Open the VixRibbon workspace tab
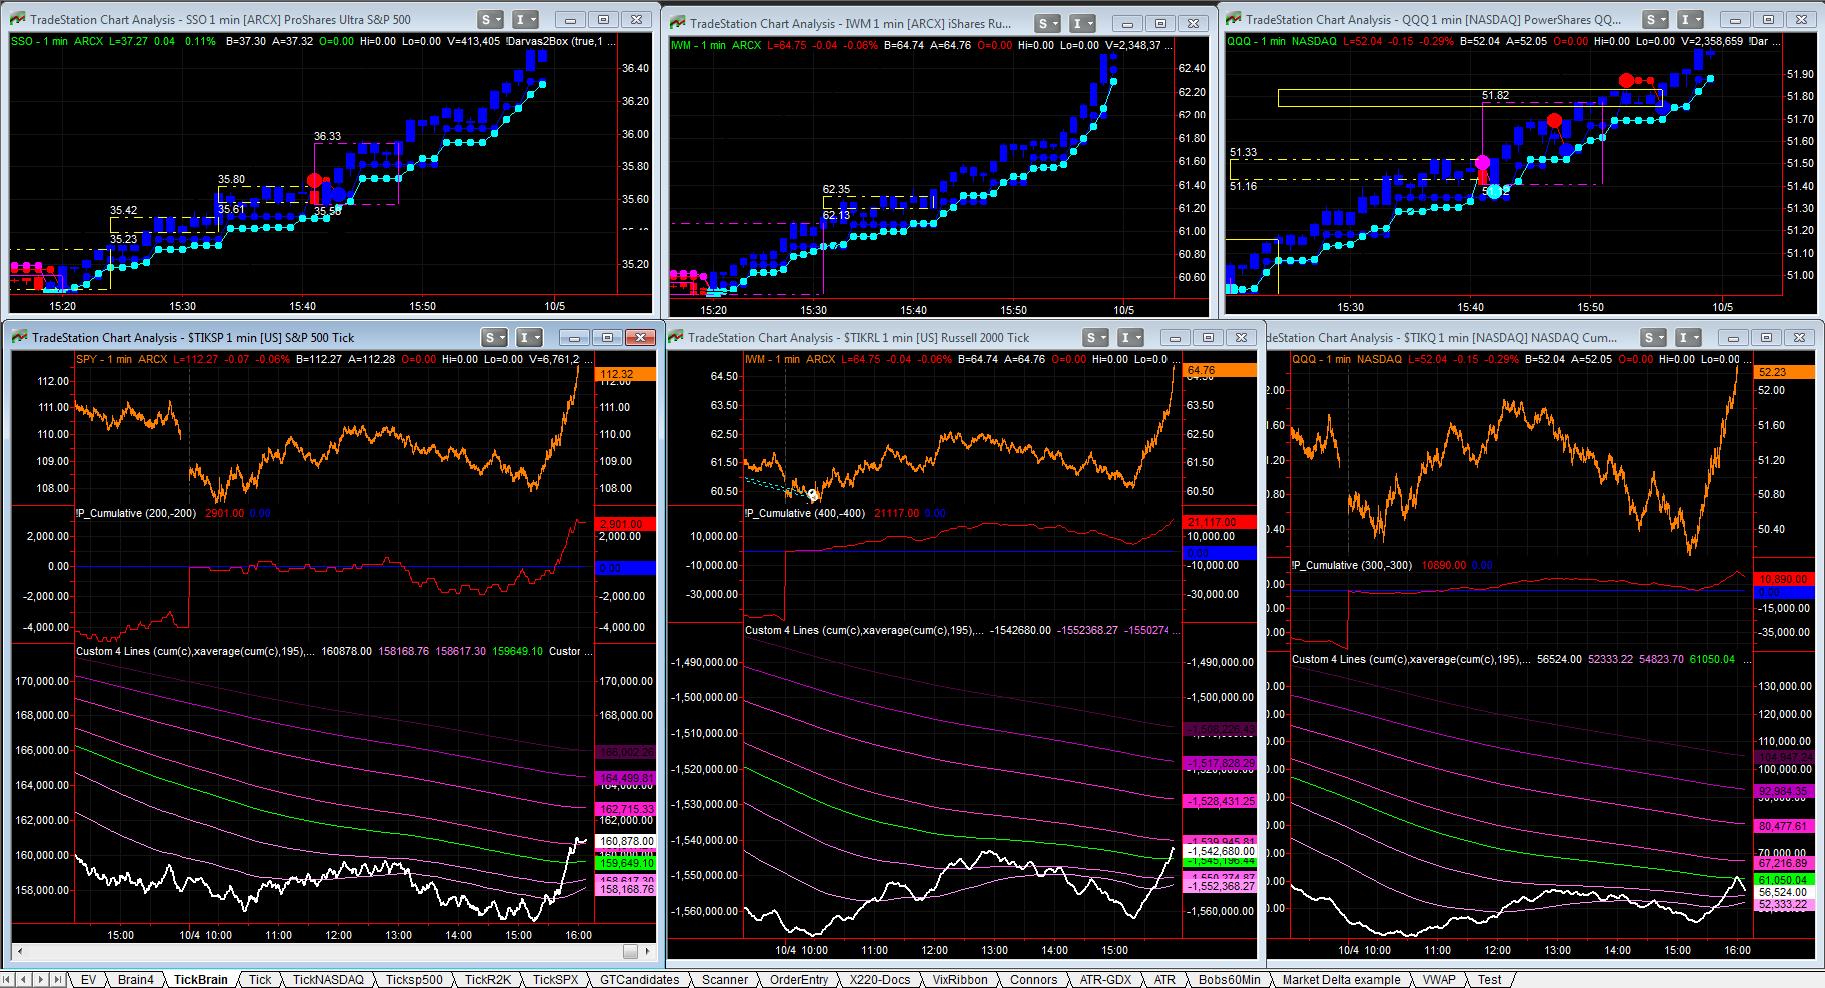 958,980
